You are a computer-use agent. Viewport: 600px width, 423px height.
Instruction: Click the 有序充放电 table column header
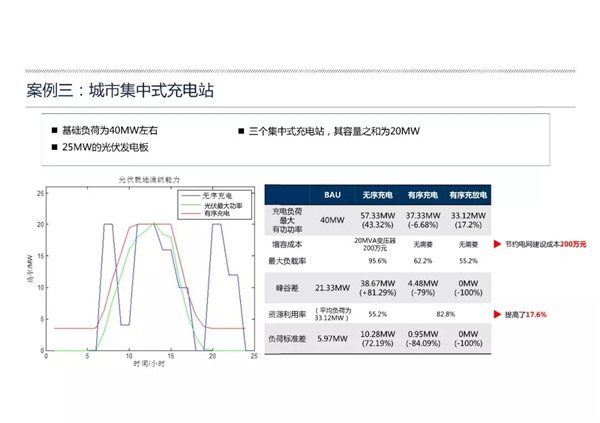point(466,194)
